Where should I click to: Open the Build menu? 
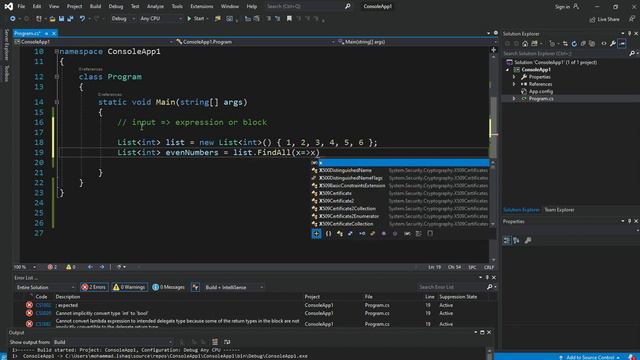[x=95, y=6]
